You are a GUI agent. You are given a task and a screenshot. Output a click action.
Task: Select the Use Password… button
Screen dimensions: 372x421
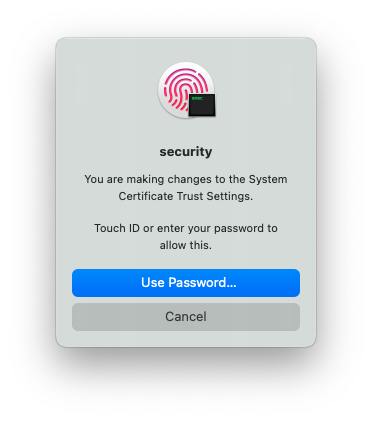pos(186,283)
